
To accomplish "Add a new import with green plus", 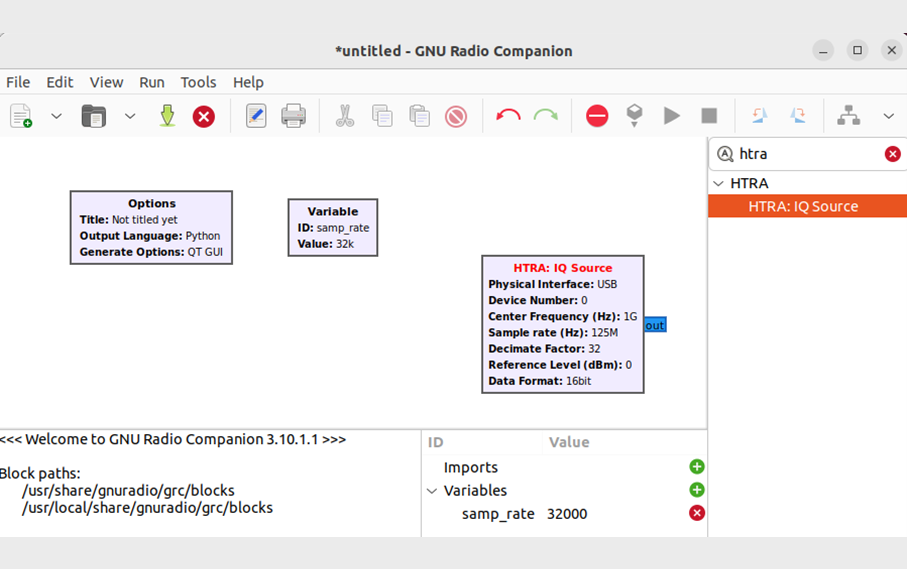I will pyautogui.click(x=697, y=467).
